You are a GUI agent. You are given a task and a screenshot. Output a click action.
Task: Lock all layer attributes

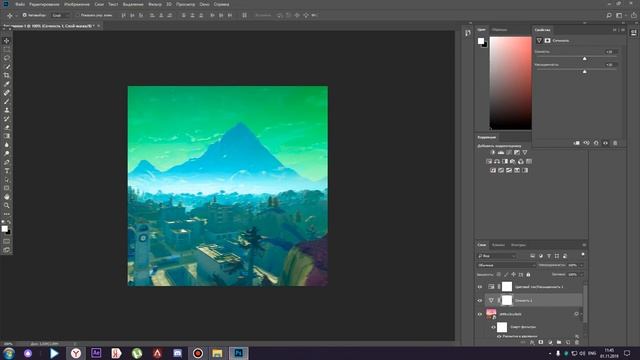tap(528, 275)
